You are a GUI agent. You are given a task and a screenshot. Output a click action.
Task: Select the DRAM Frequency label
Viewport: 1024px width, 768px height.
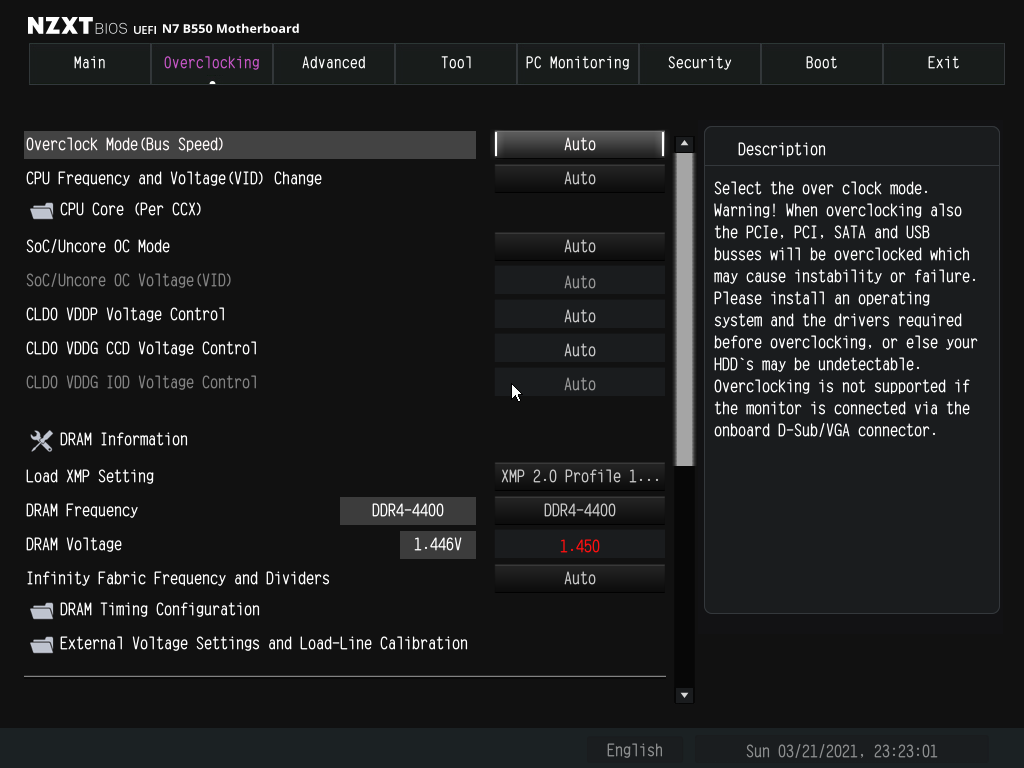coord(82,510)
